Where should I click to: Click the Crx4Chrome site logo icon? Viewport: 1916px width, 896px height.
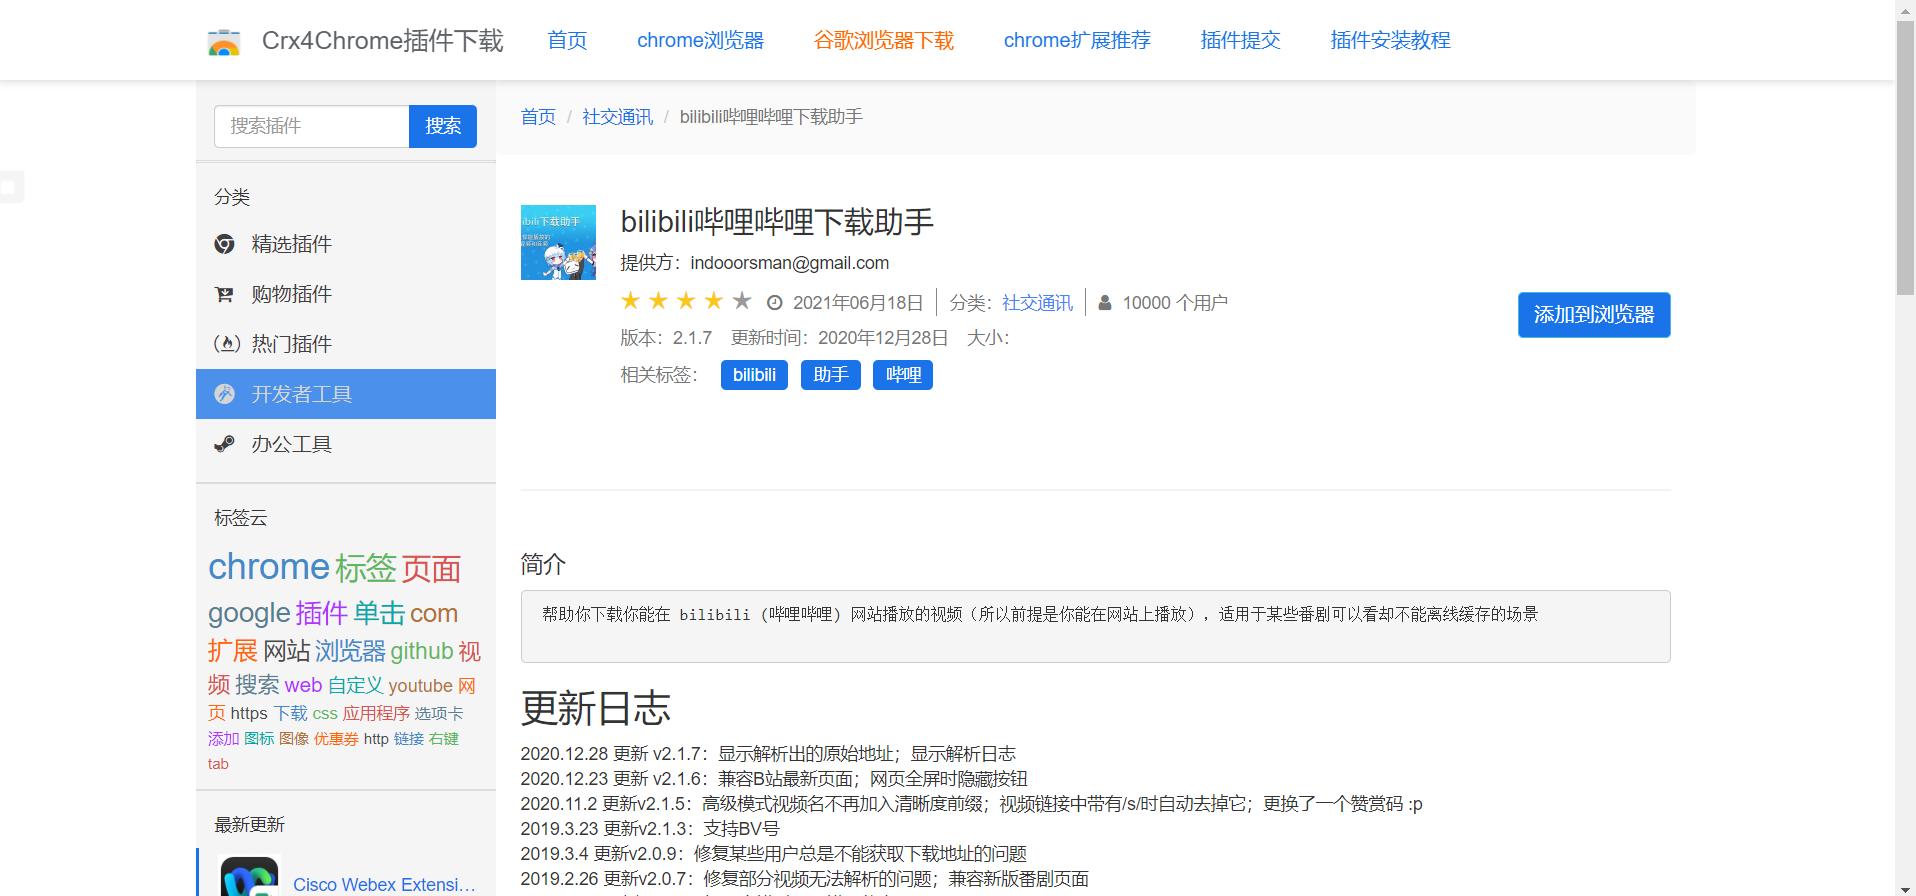click(x=224, y=42)
